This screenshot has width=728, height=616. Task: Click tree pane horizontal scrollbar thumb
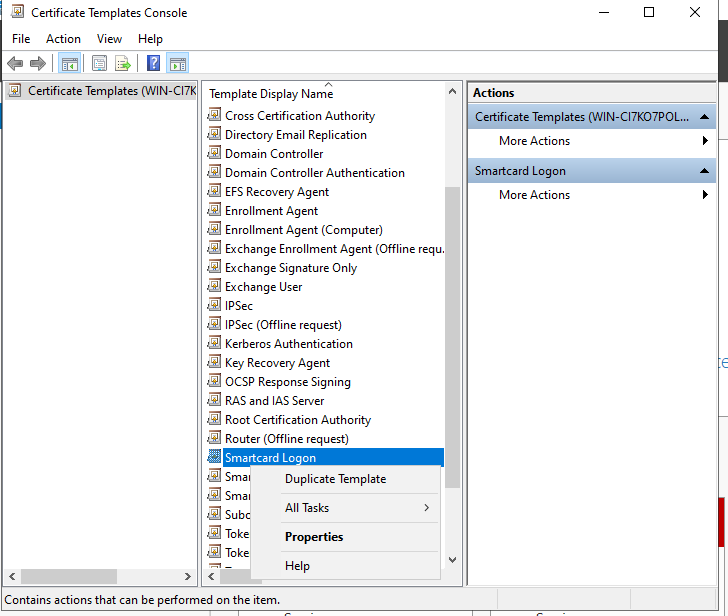[69, 577]
